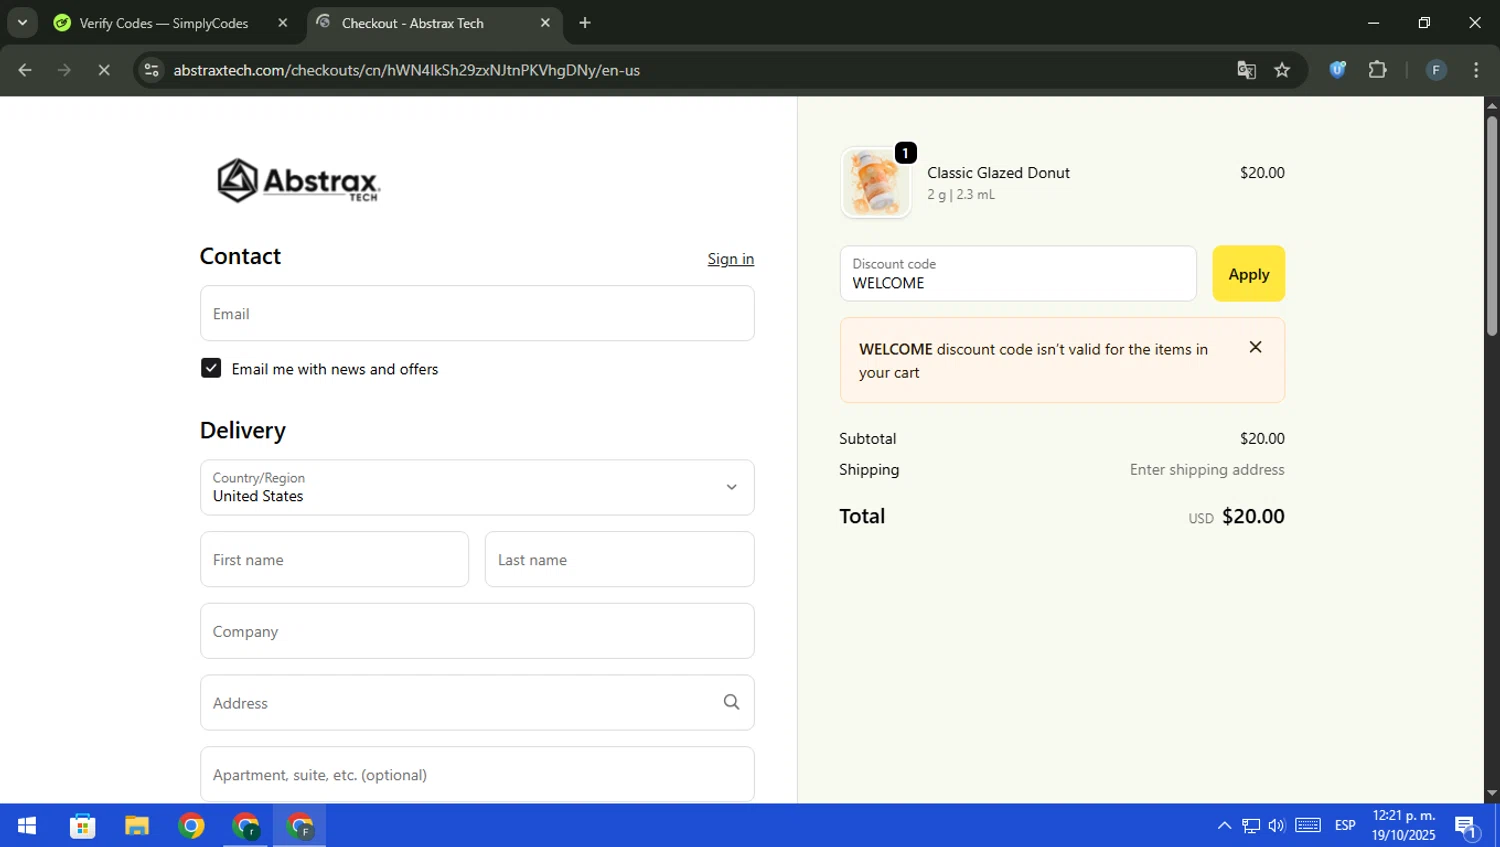Close the Checkout Abstrax Tech tab
Screen dimensions: 1500x847
click(x=545, y=23)
